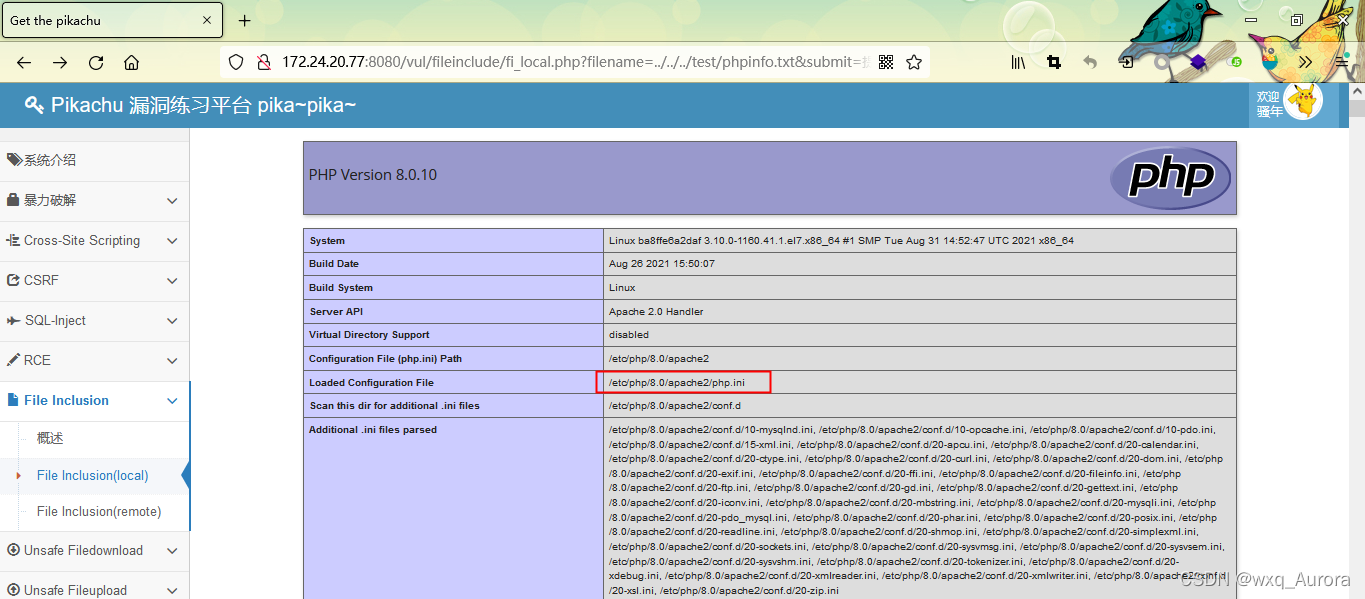Click the lock icon beside 暴力破解

point(14,200)
